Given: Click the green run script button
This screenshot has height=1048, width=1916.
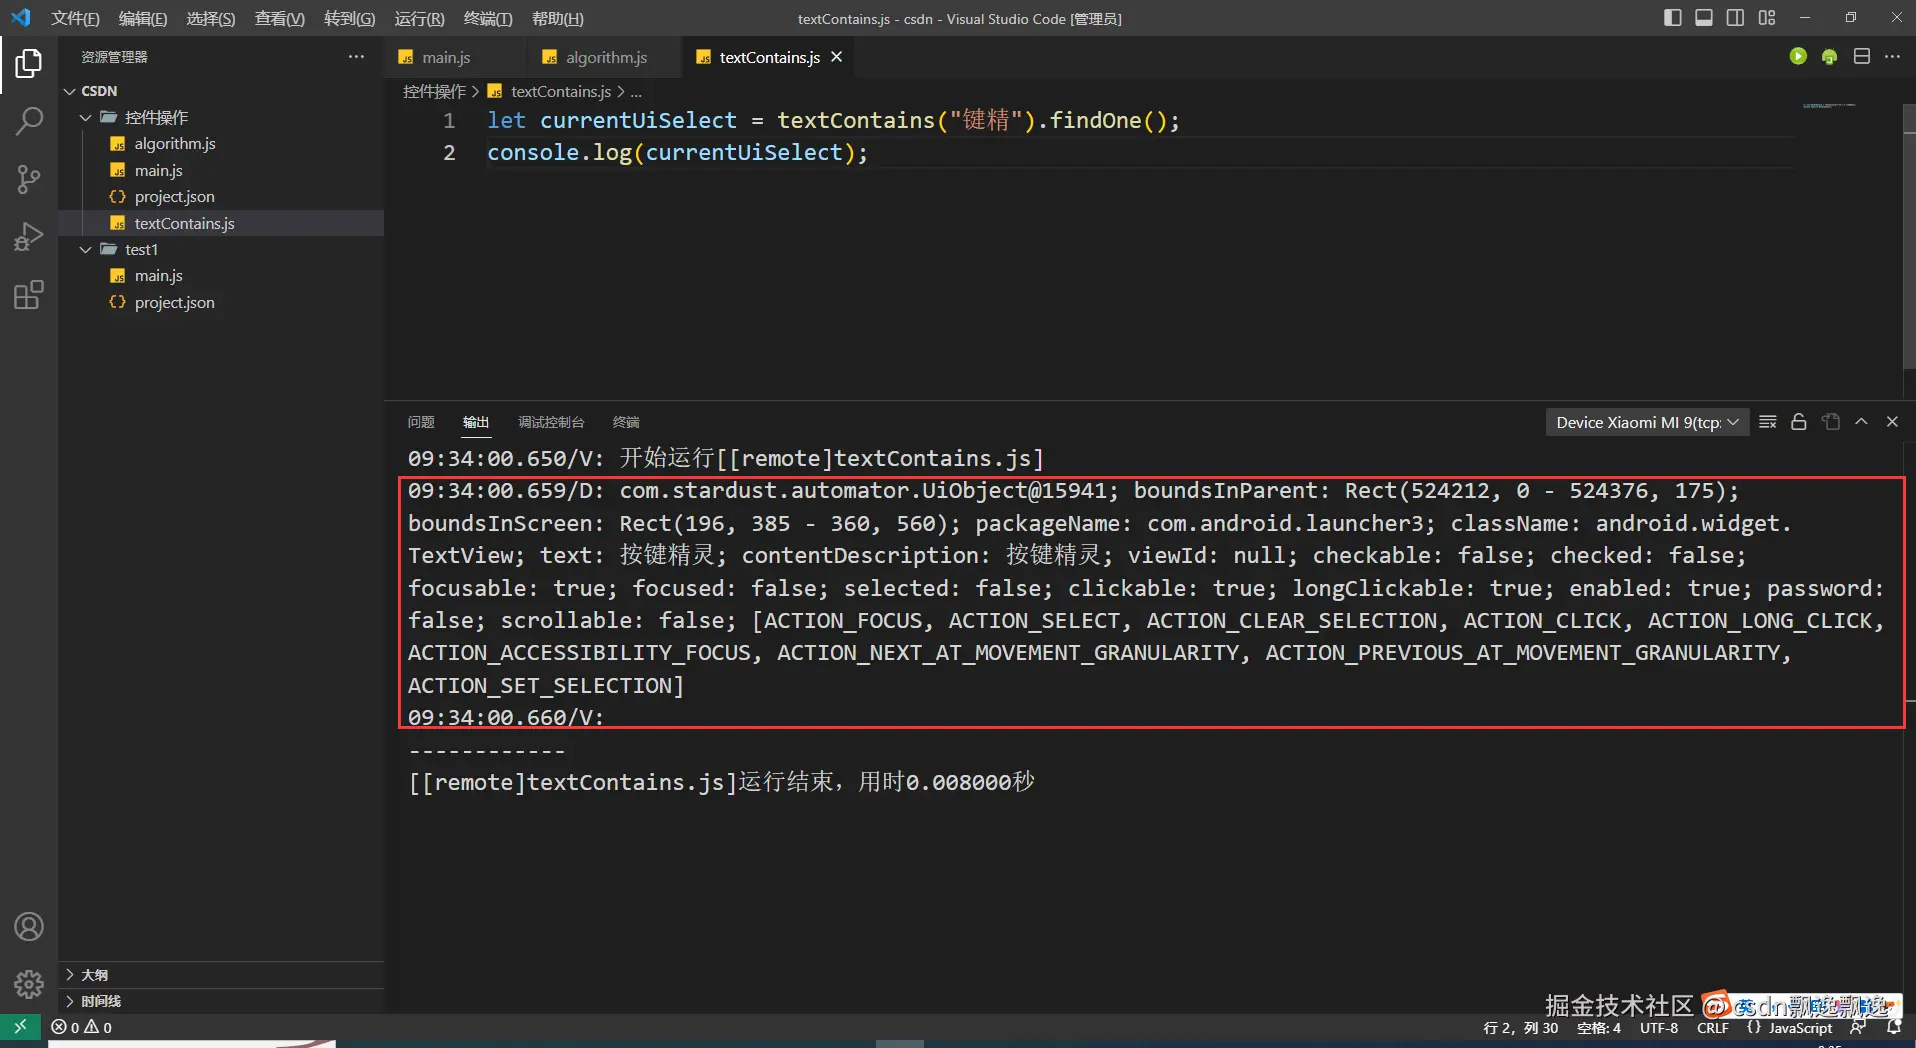Looking at the screenshot, I should pyautogui.click(x=1798, y=57).
